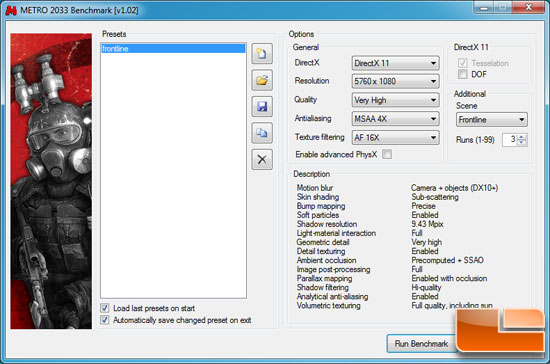Toggle Enable advanced PhysX checkbox
The height and width of the screenshot is (364, 550).
point(387,154)
